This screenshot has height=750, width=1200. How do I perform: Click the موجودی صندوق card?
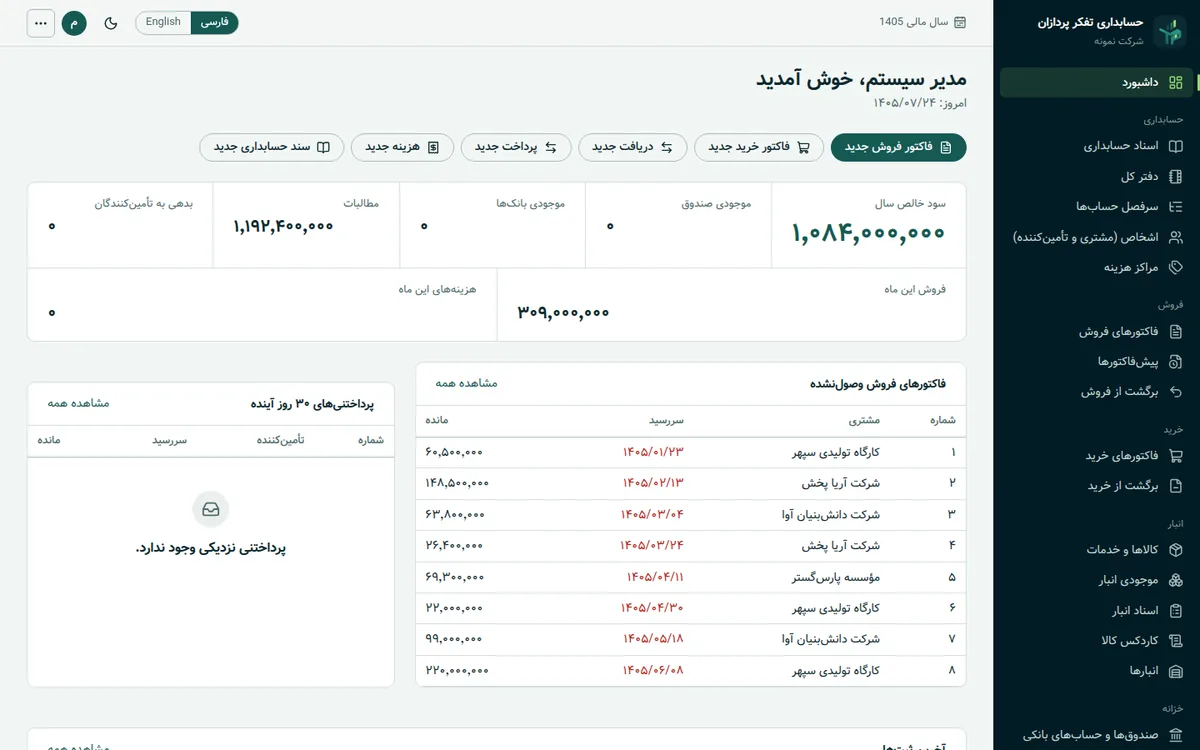click(679, 225)
